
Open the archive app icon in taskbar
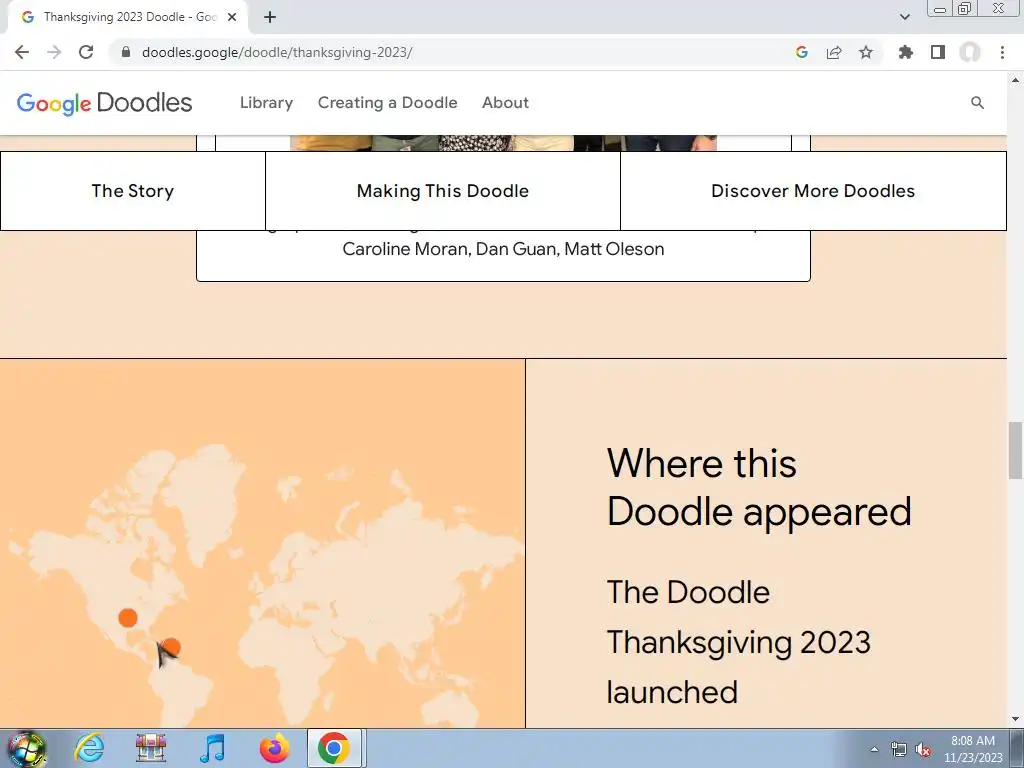151,748
